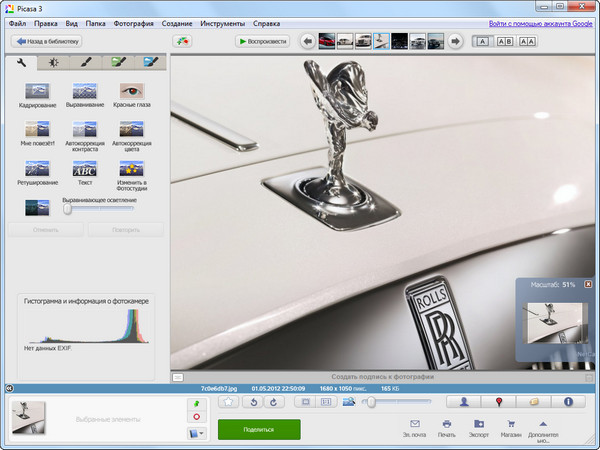This screenshot has width=600, height=450.
Task: Collapse the caption bar with the minus button
Action: (x=177, y=377)
